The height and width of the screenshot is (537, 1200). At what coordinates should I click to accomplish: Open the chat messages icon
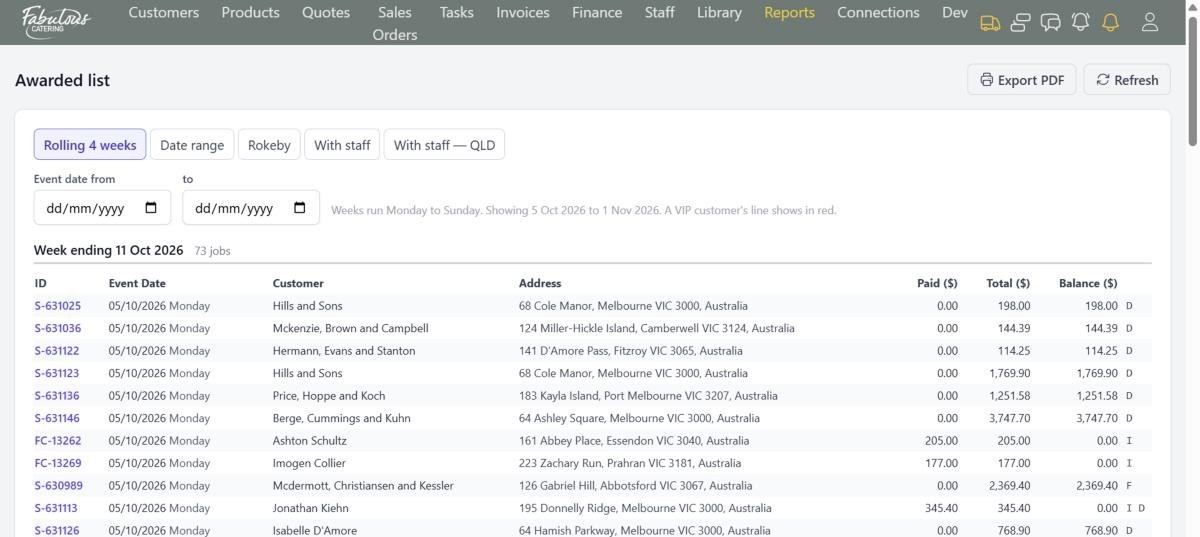click(x=1050, y=22)
